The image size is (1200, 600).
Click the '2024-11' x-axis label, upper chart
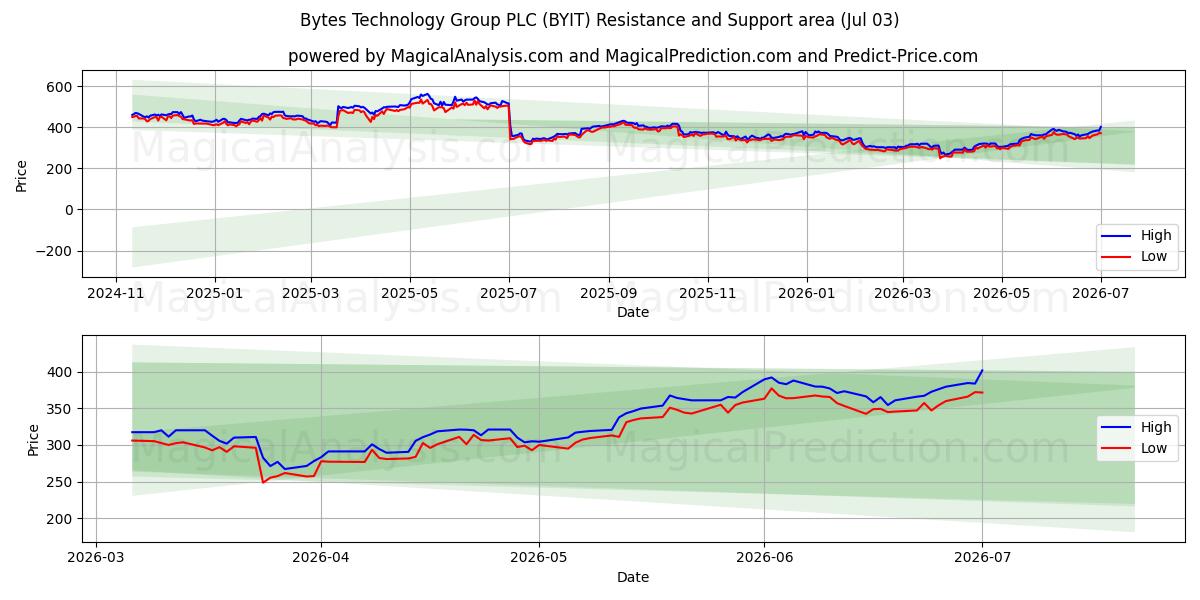(x=116, y=293)
